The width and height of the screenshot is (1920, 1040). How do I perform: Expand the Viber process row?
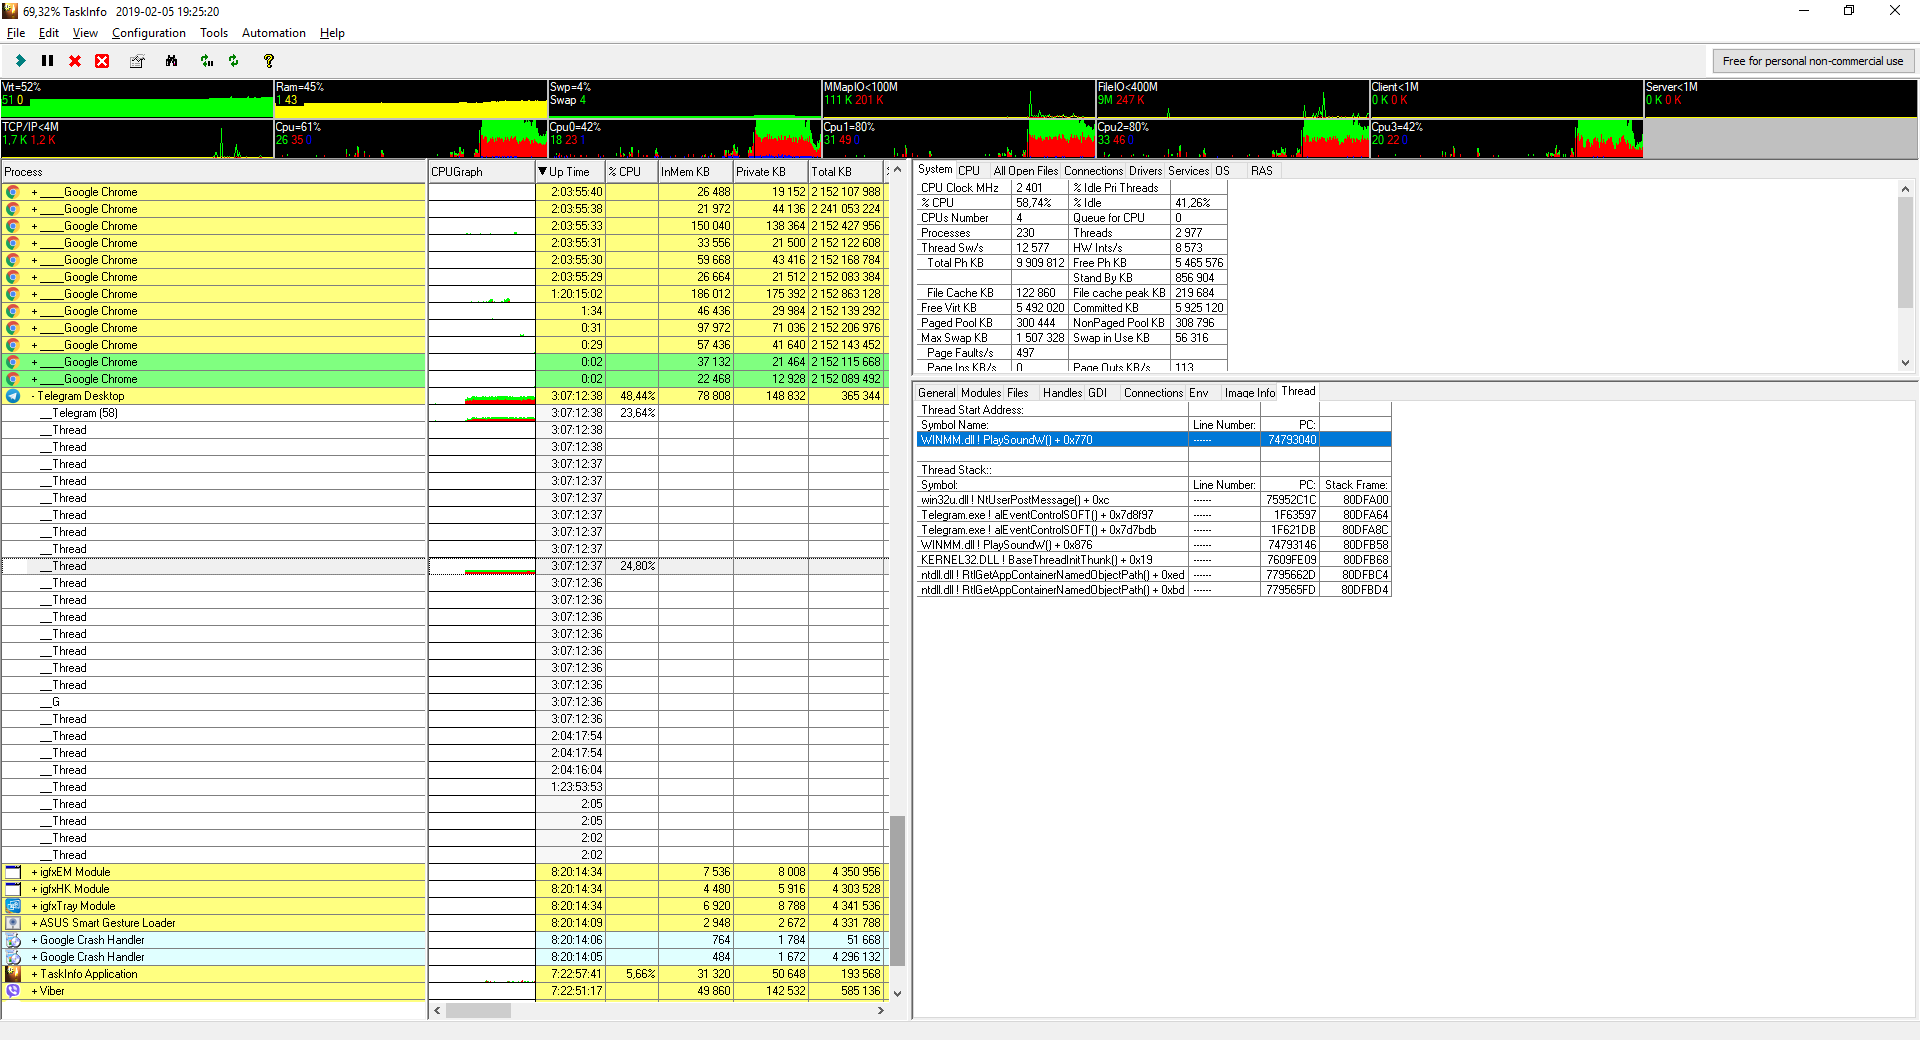pos(34,991)
